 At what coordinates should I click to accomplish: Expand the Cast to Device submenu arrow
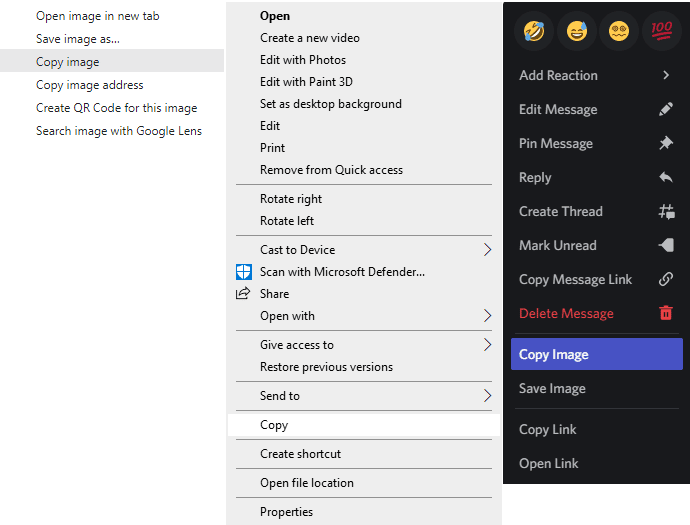[487, 250]
